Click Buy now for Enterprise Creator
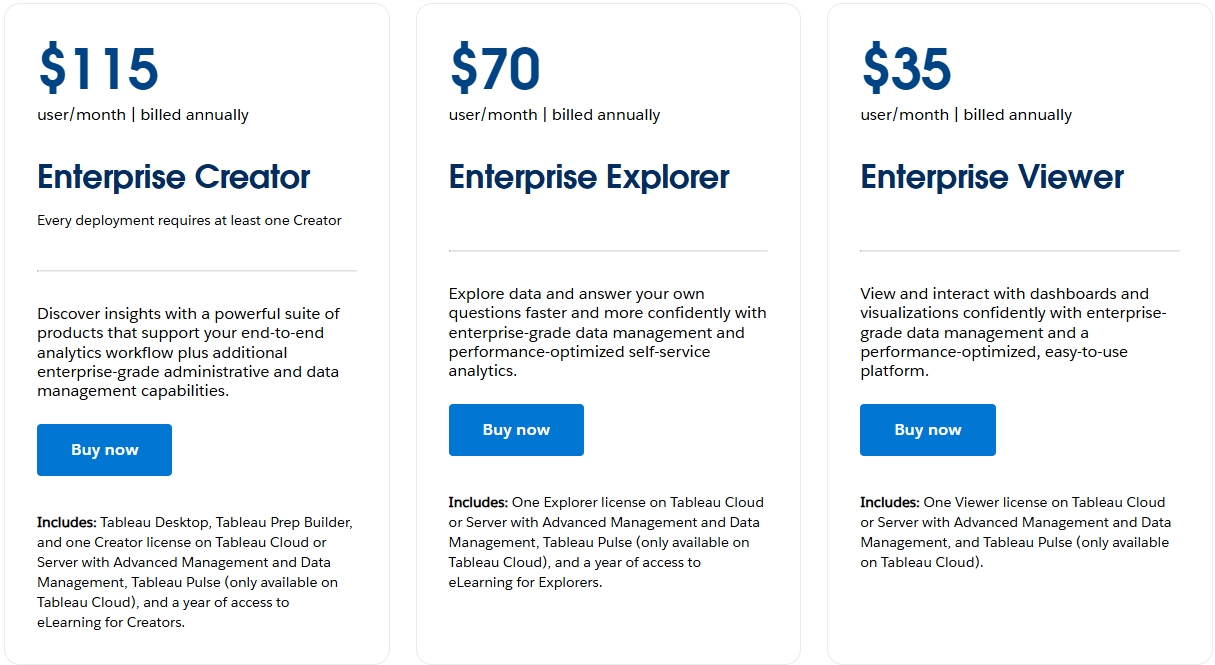 coord(104,450)
